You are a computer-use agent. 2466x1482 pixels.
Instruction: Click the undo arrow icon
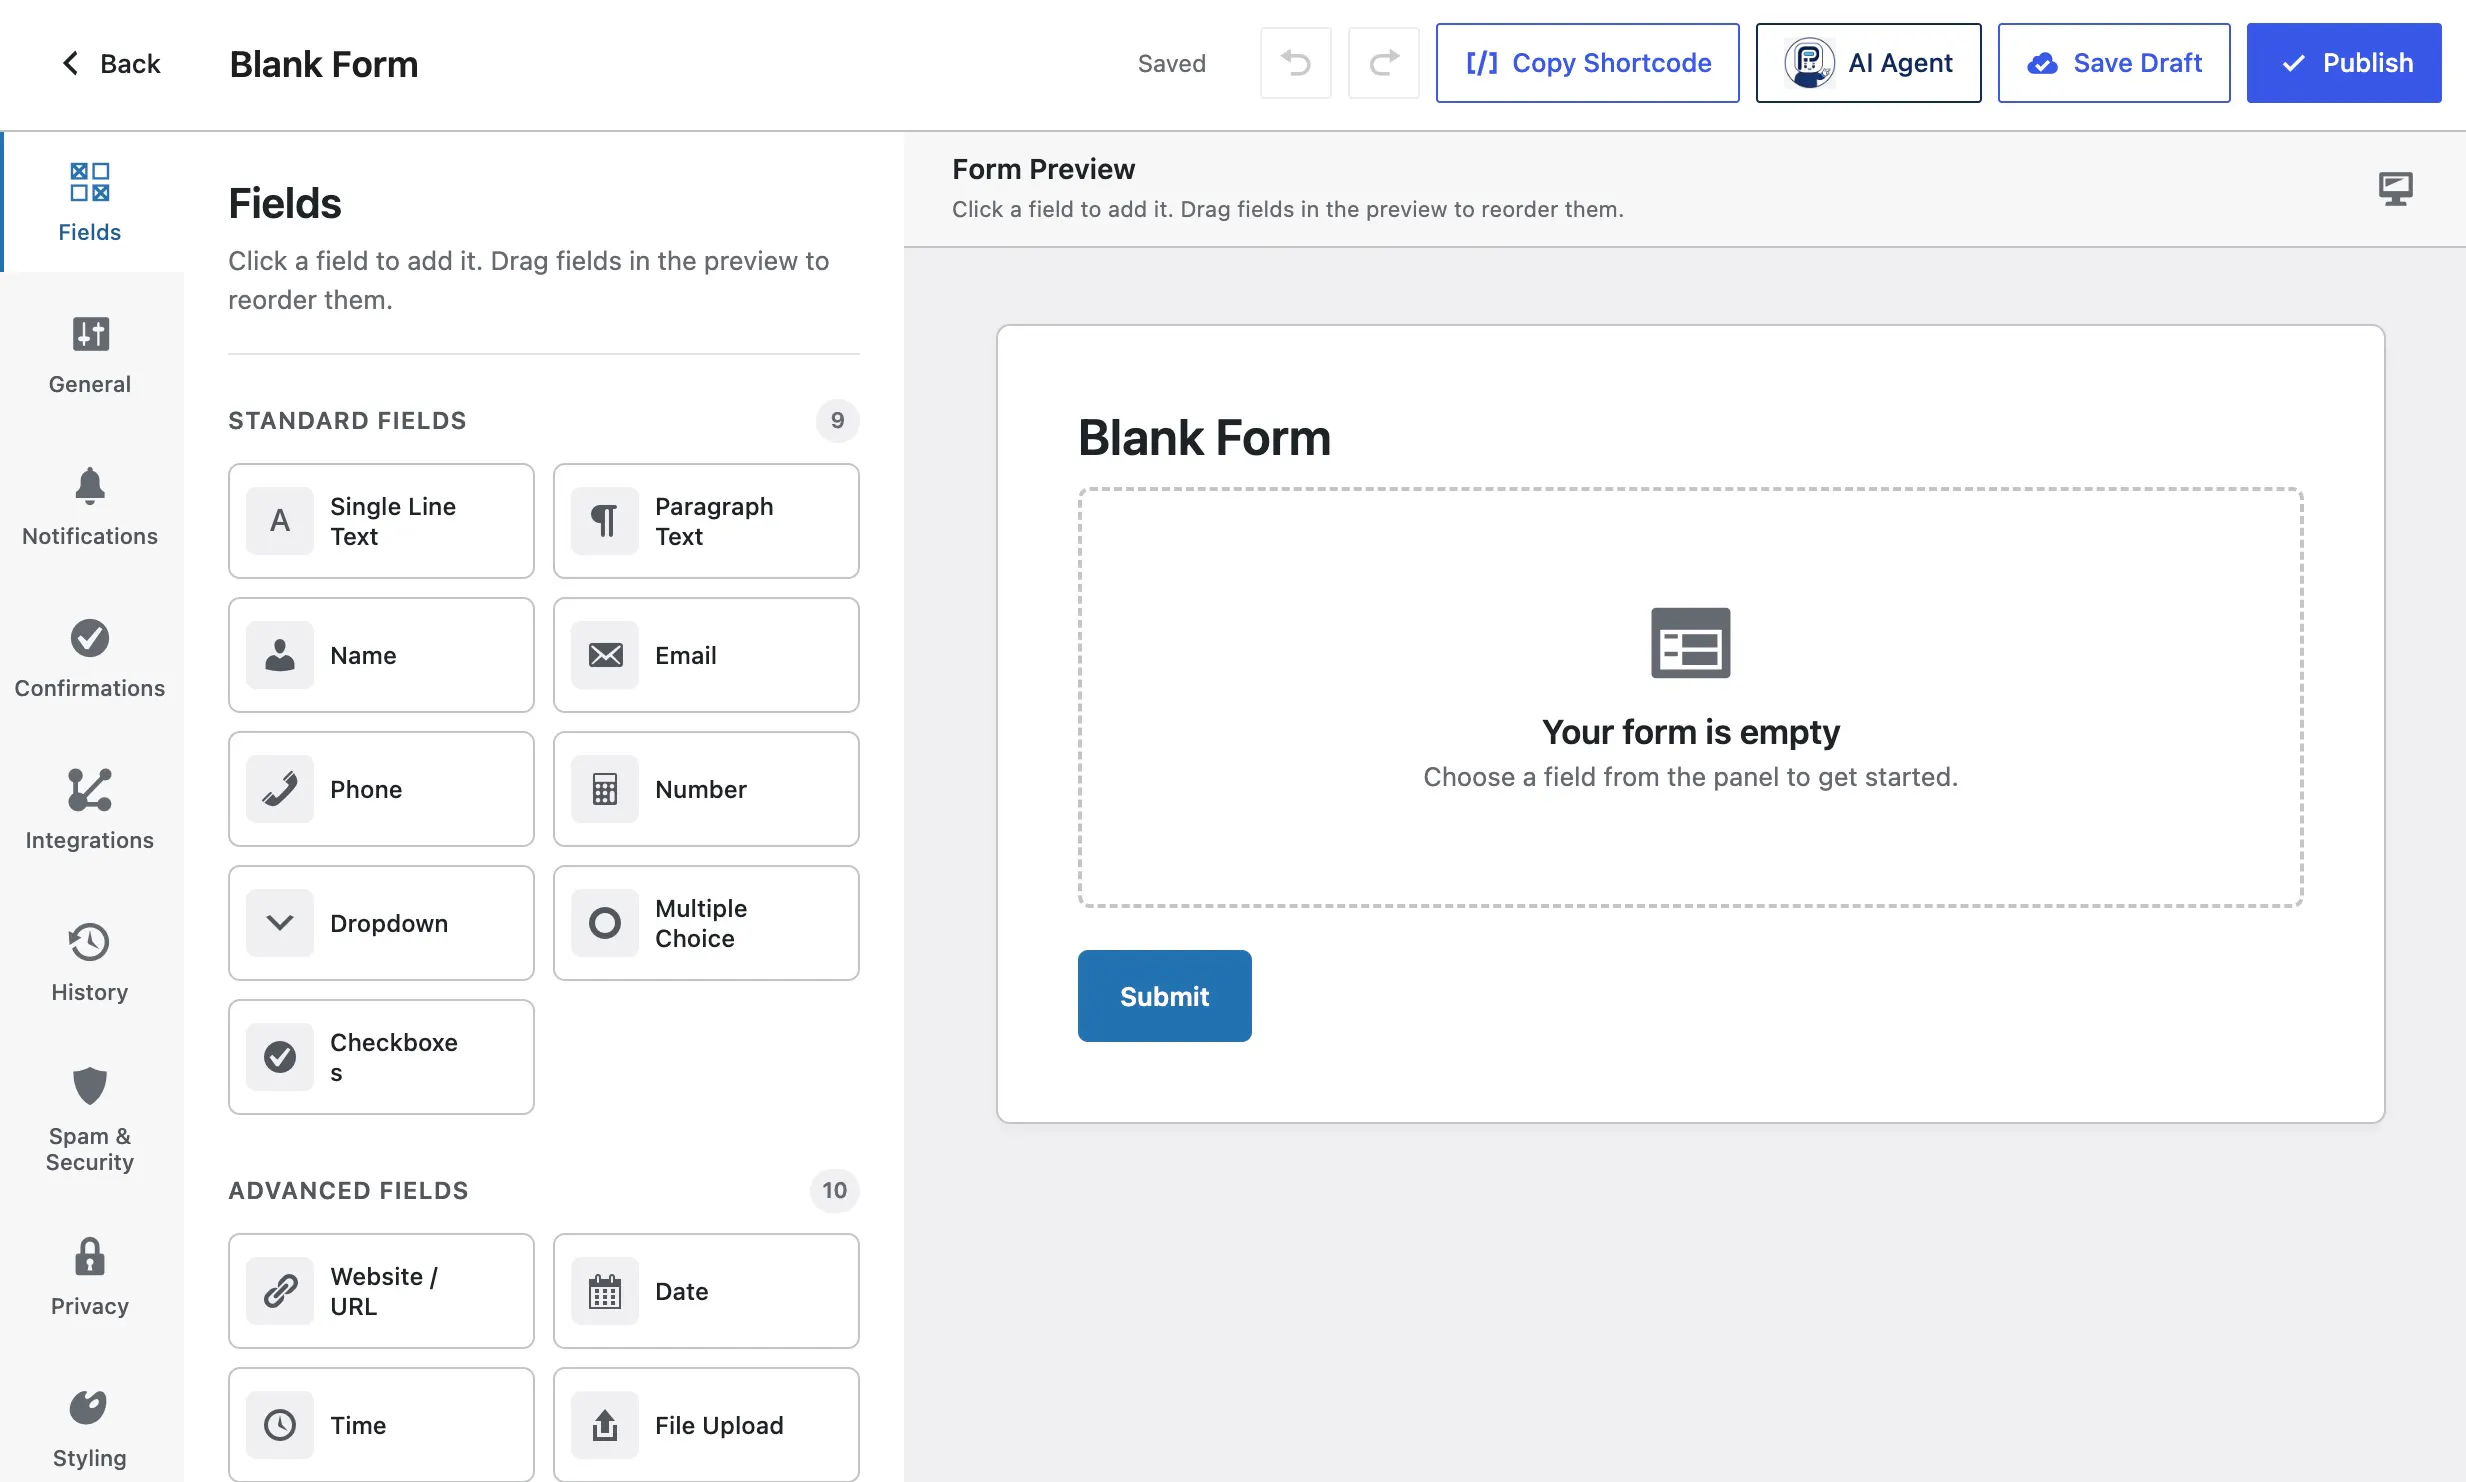point(1295,63)
